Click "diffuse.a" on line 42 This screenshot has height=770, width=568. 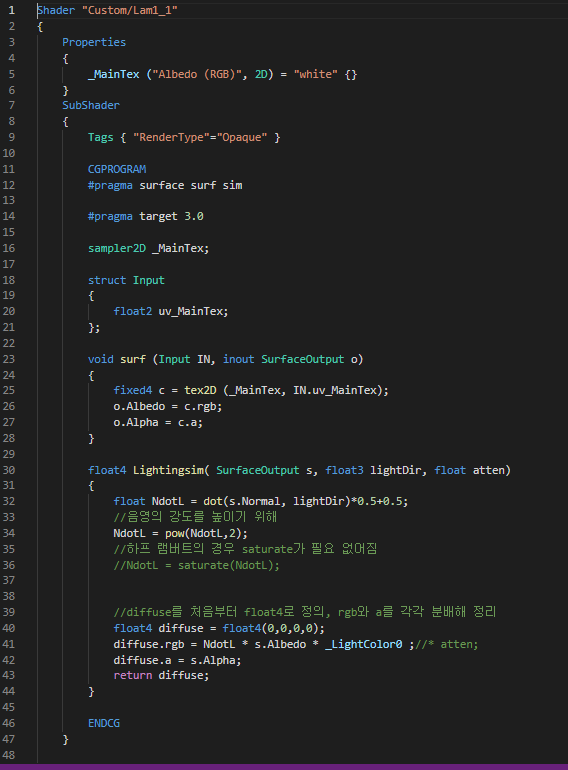point(142,660)
